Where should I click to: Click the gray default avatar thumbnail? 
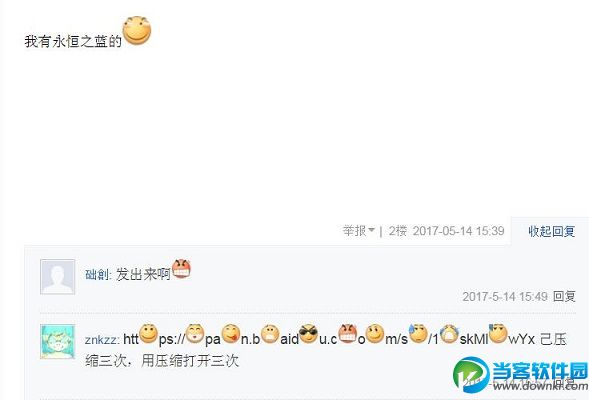57,277
